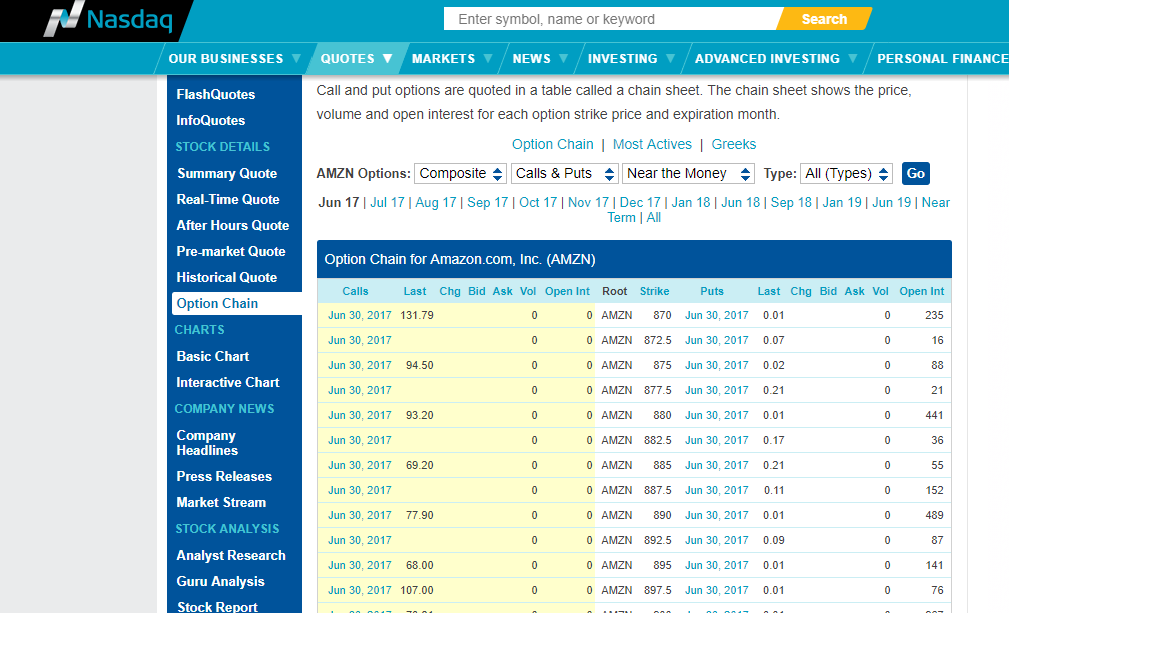Open Interactive Chart in the sidebar
This screenshot has width=1152, height=648.
[228, 383]
